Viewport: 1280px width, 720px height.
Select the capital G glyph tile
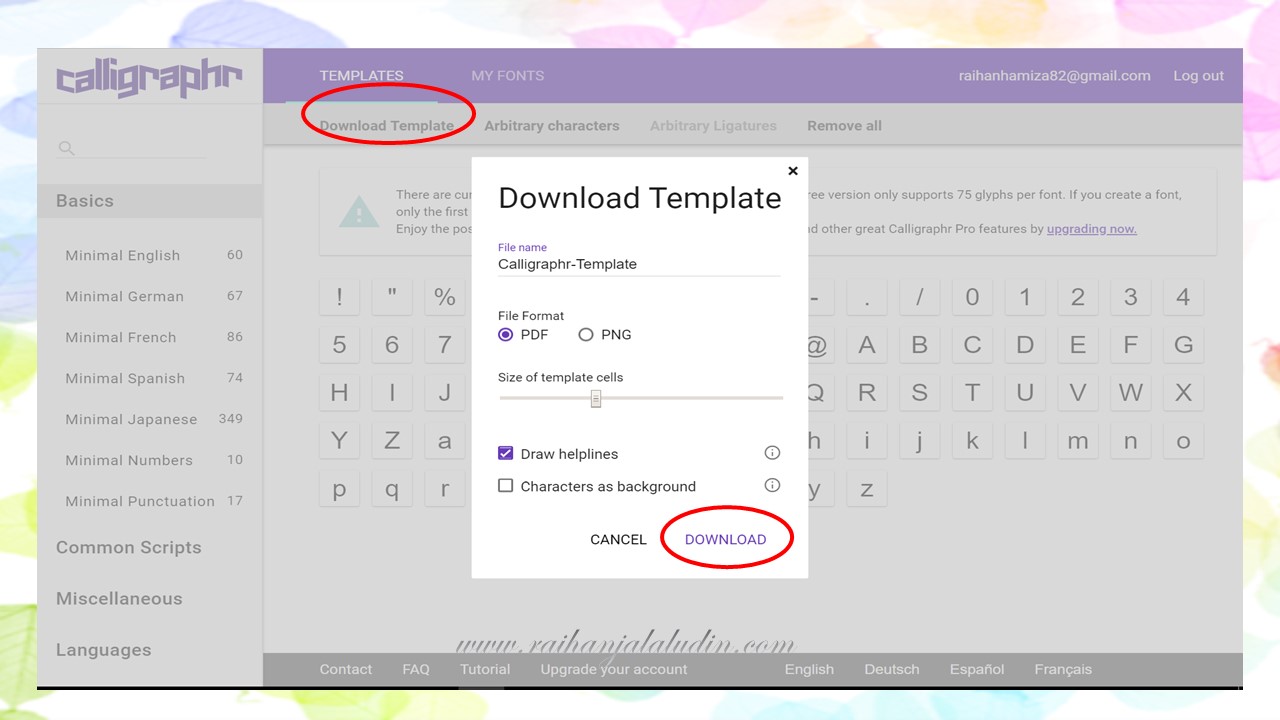click(1183, 345)
